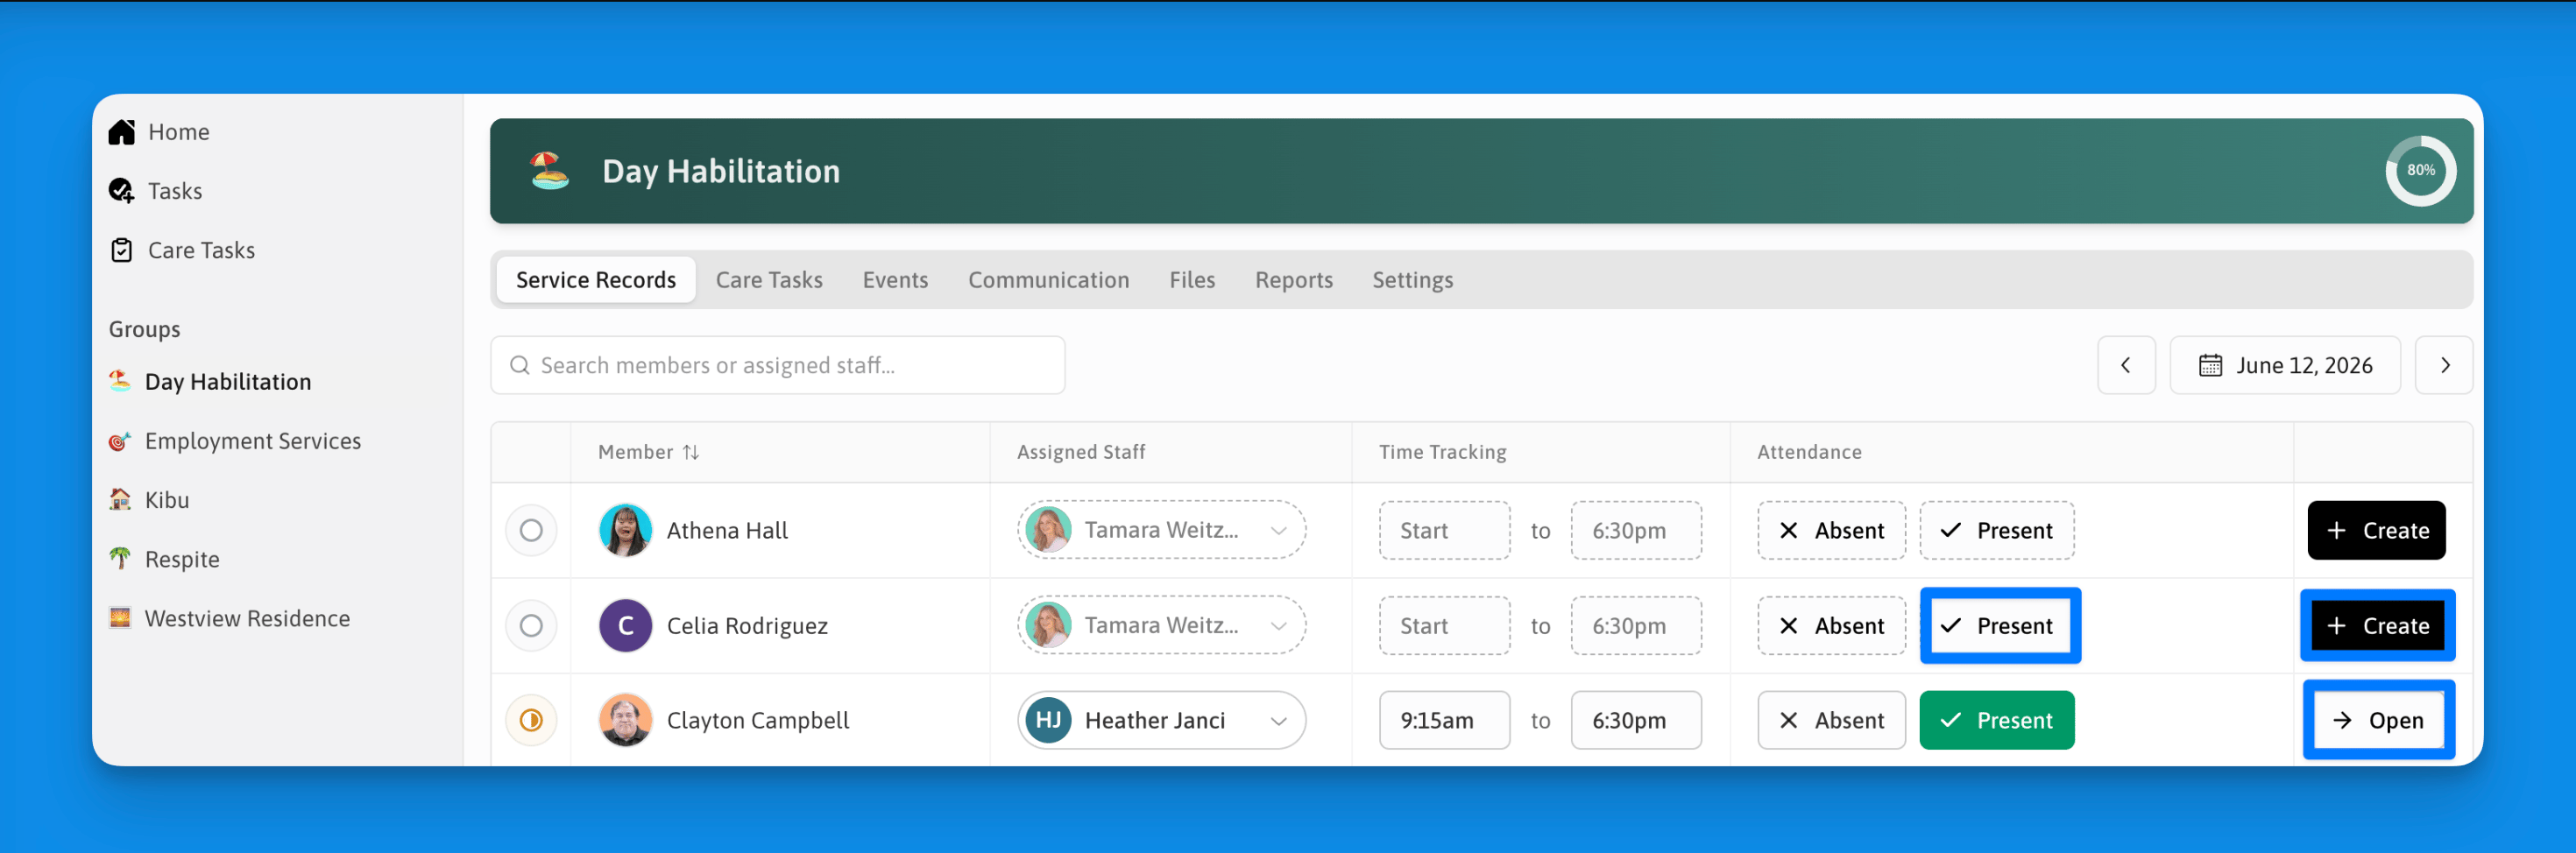This screenshot has width=2576, height=853.
Task: Edit Clayton Campbell's 6:30pm end time
Action: pos(1636,720)
